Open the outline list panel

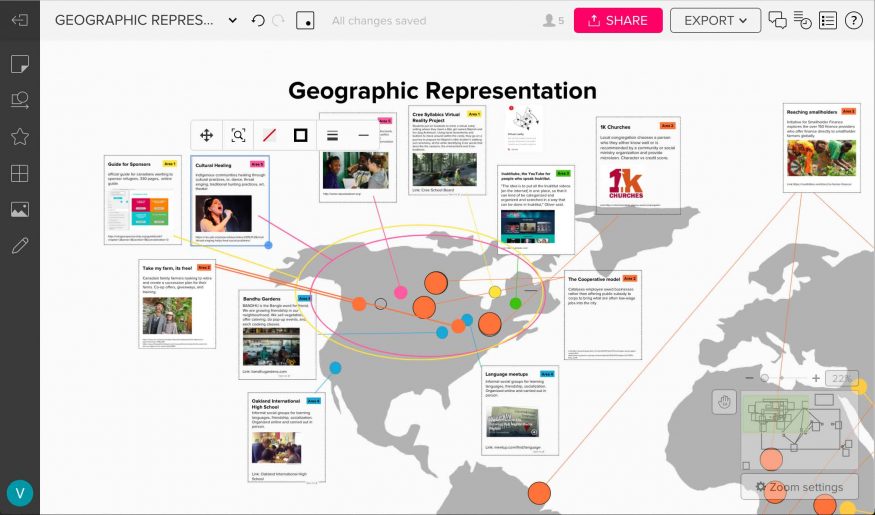[828, 20]
